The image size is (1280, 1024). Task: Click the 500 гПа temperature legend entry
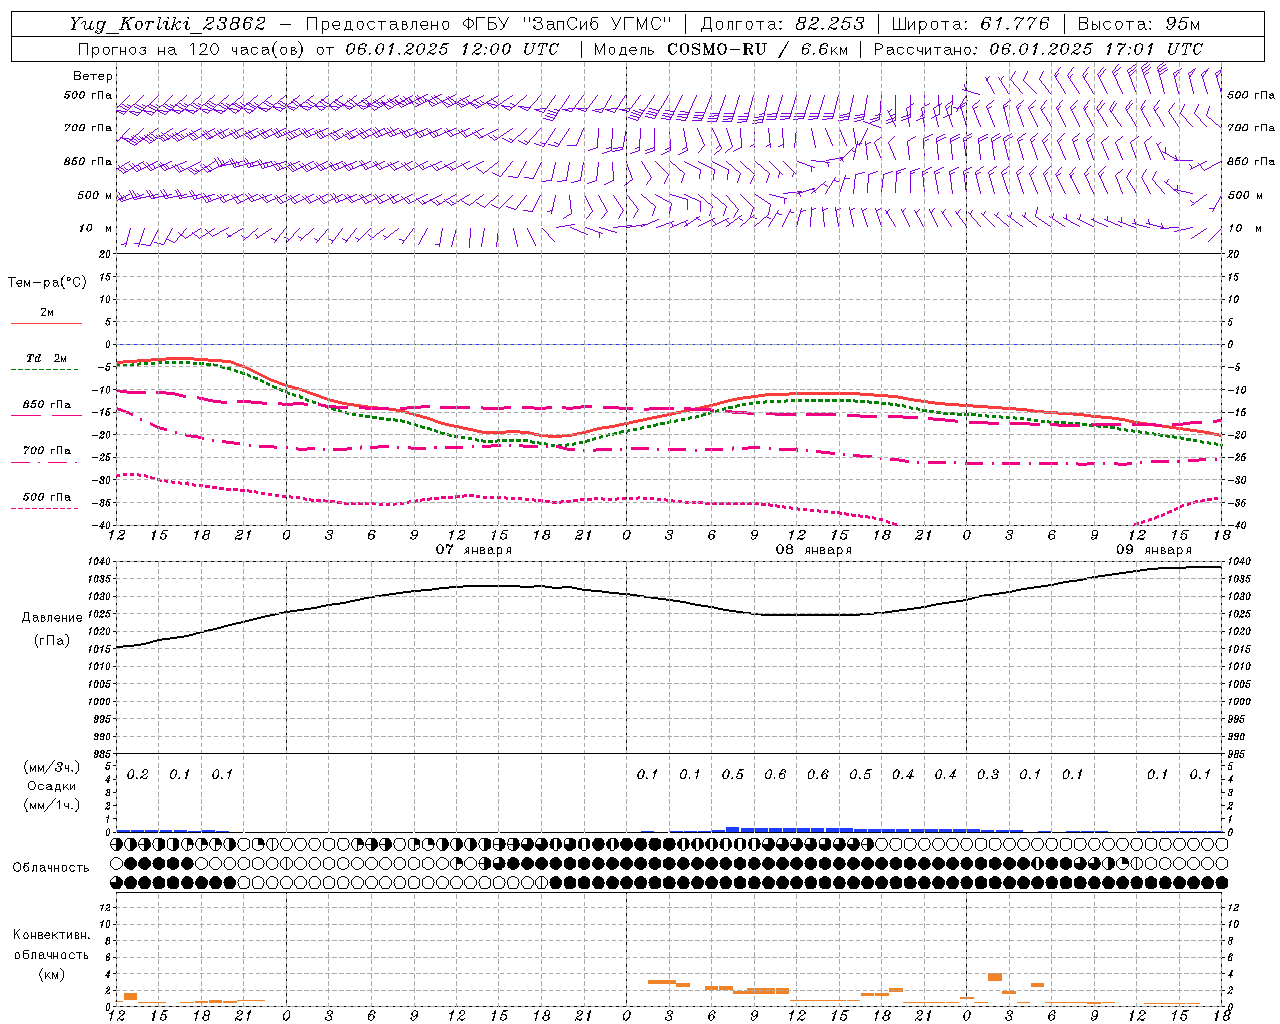(47, 497)
